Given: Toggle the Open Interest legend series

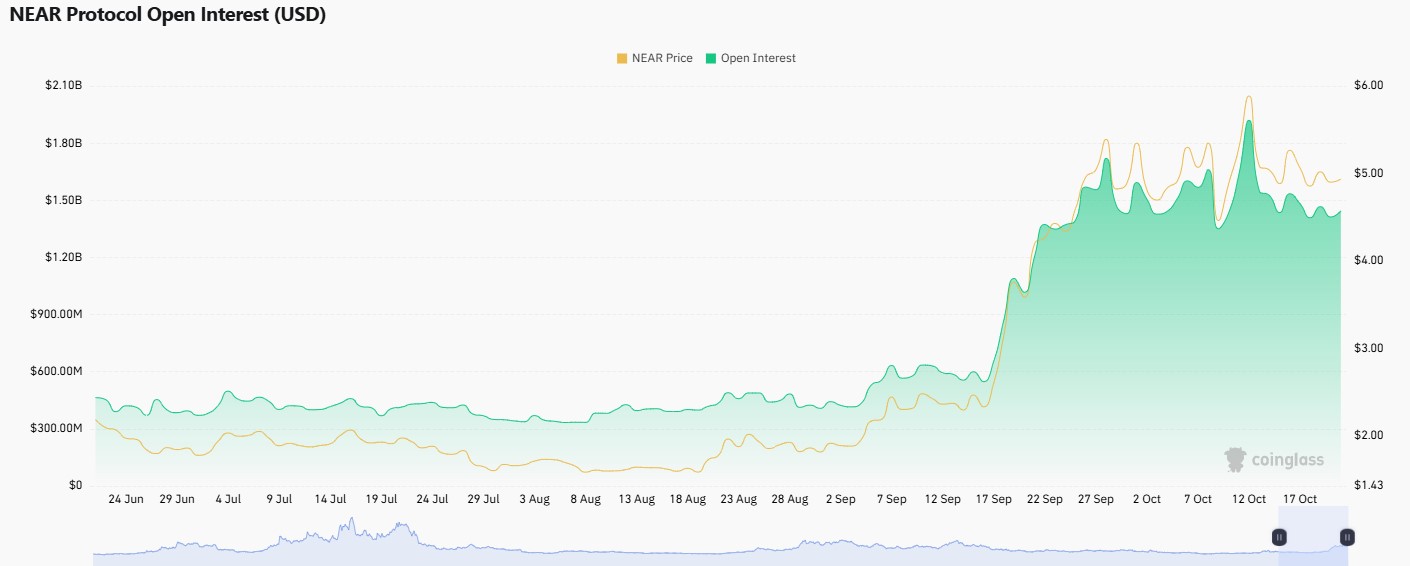Looking at the screenshot, I should (750, 58).
